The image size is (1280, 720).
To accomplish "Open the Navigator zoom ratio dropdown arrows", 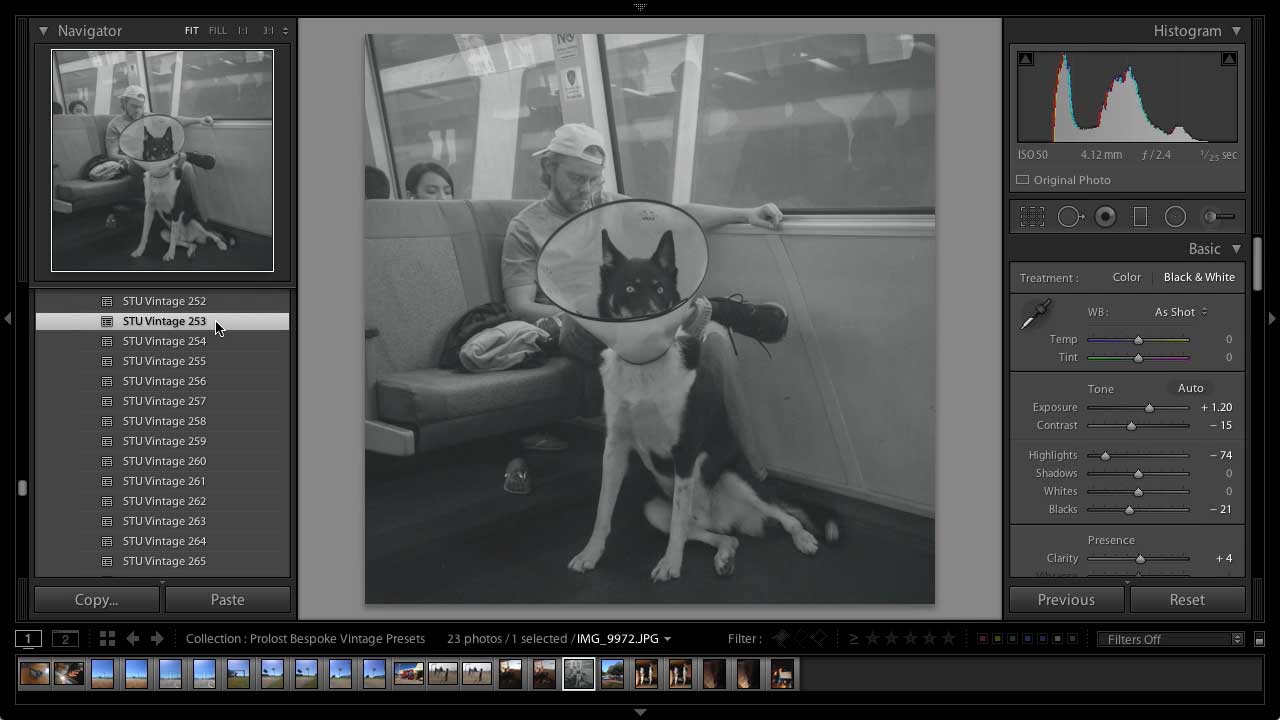I will (x=285, y=31).
